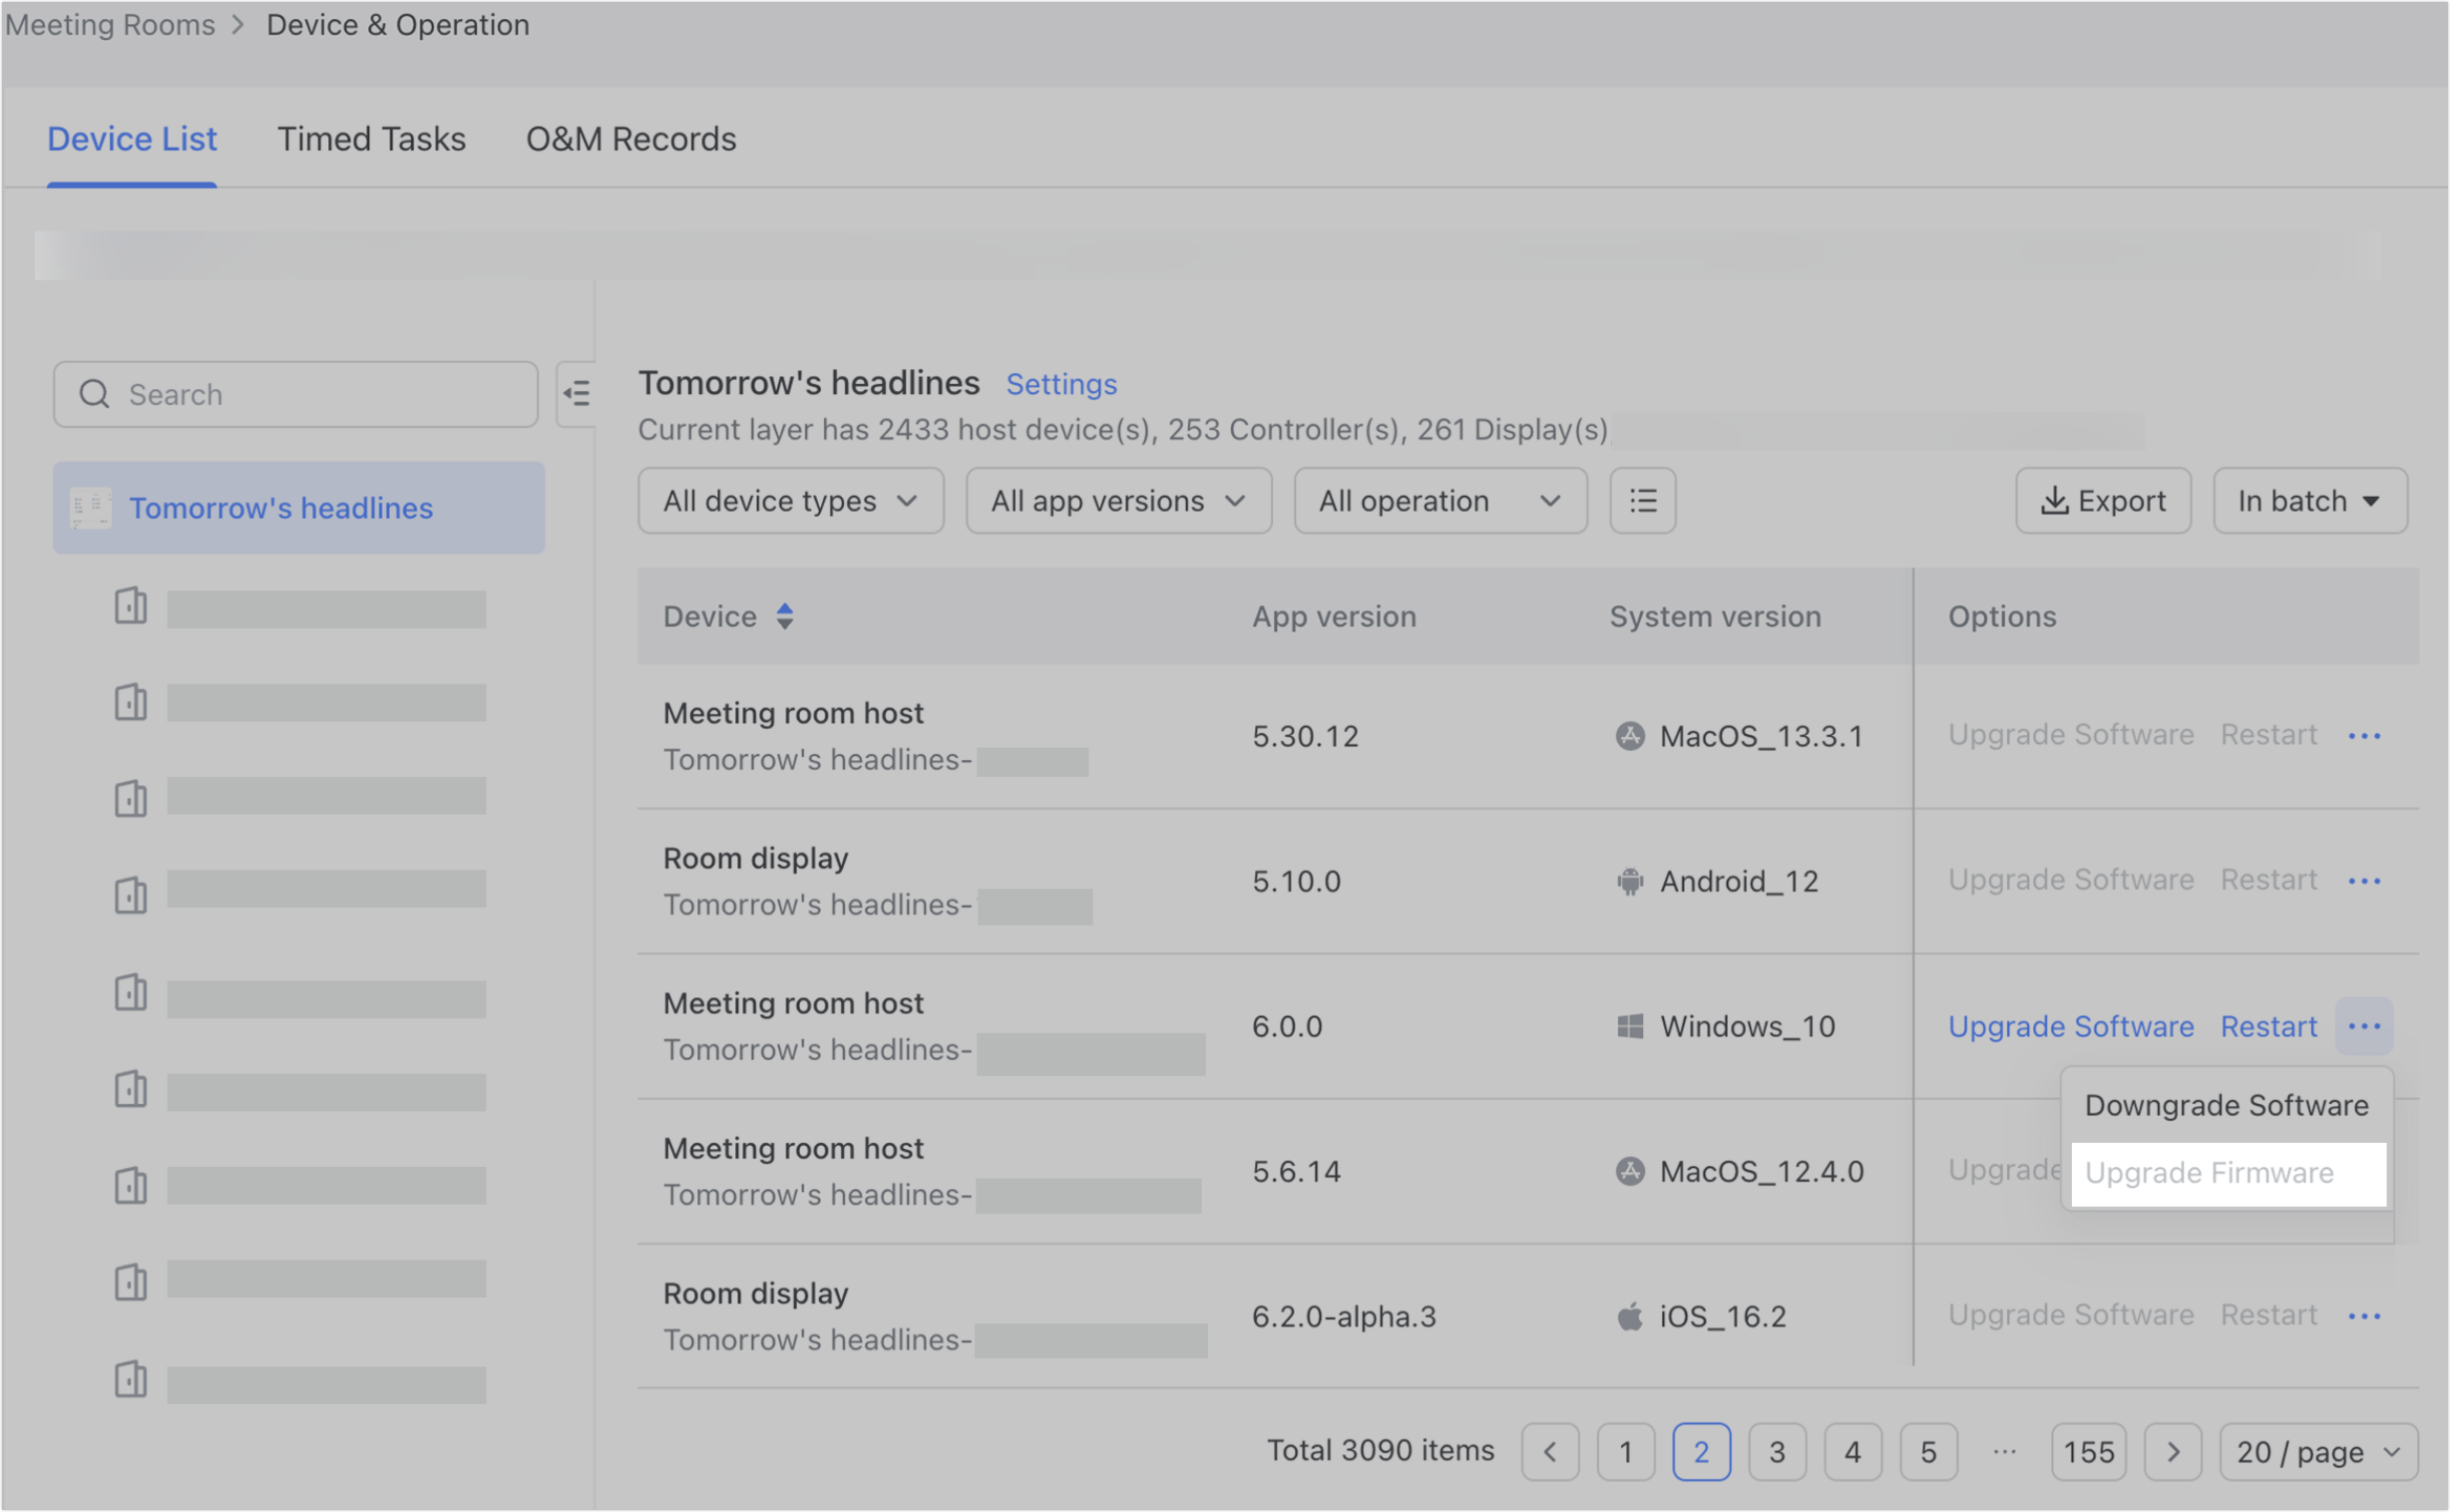Expand the All app versions dropdown

pos(1118,500)
